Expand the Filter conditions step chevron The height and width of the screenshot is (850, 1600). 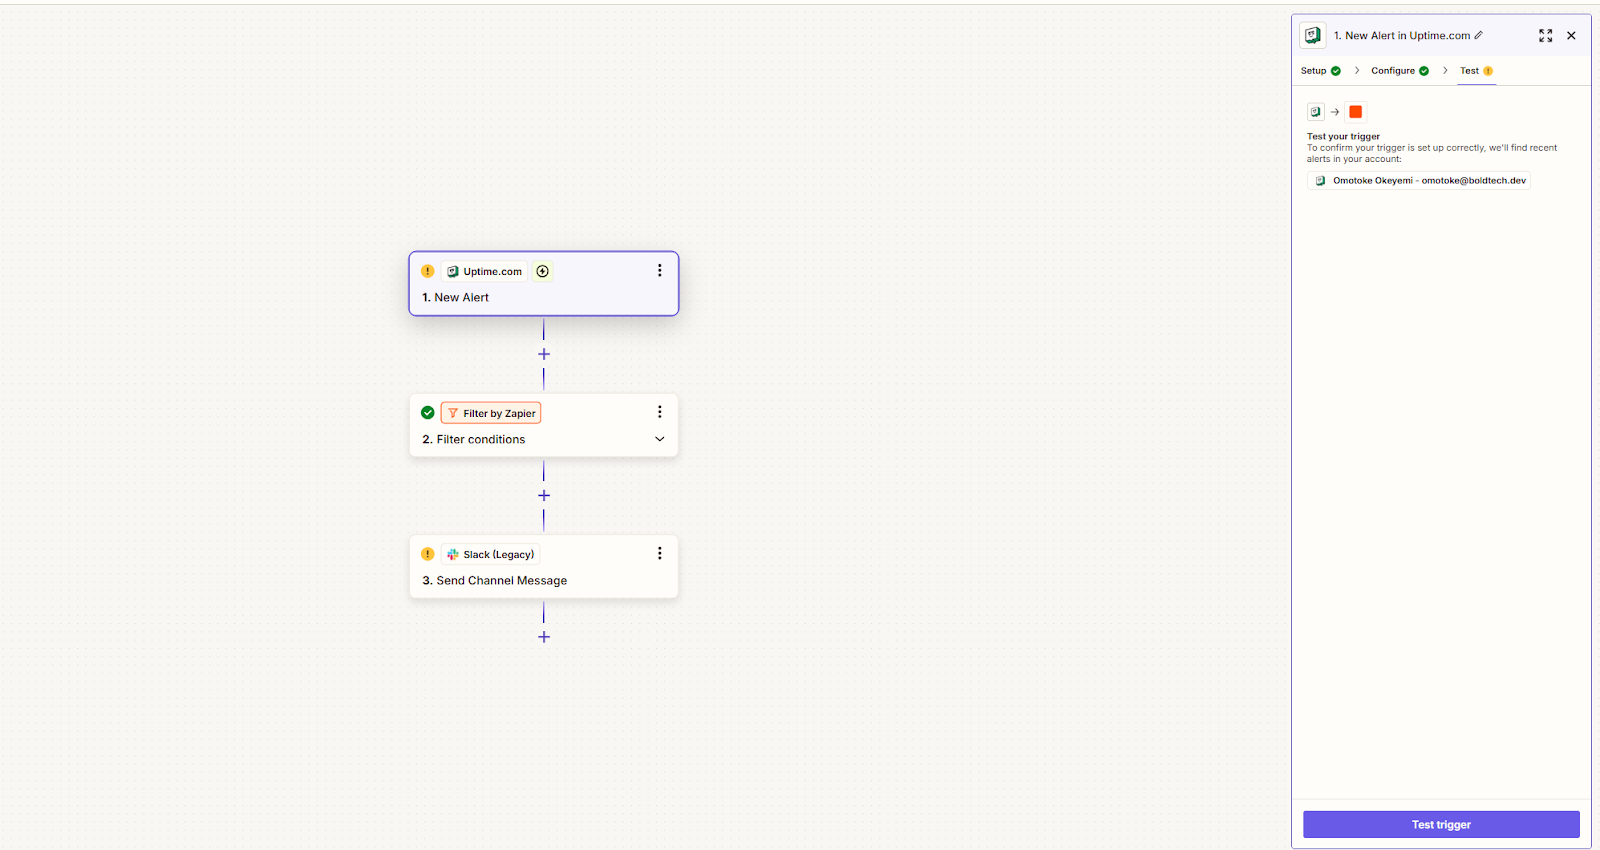[x=659, y=439]
